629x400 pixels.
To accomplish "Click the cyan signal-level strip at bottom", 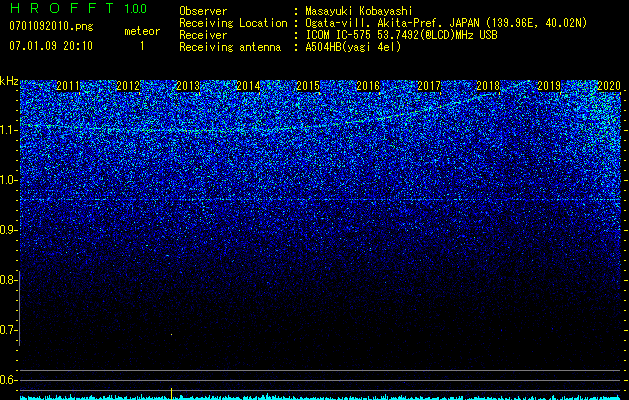I will click(320, 397).
